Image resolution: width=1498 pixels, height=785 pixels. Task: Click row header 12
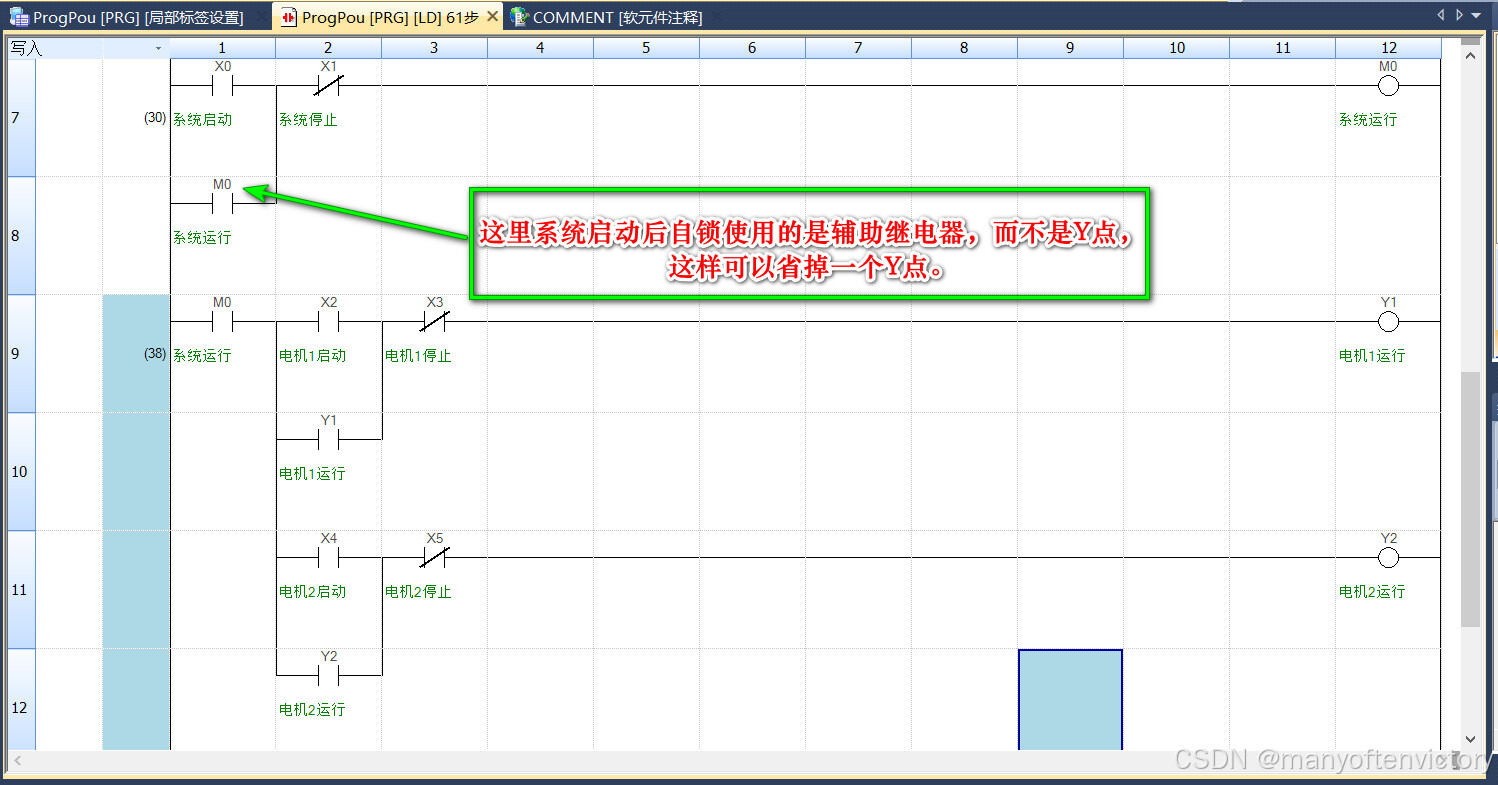[20, 707]
